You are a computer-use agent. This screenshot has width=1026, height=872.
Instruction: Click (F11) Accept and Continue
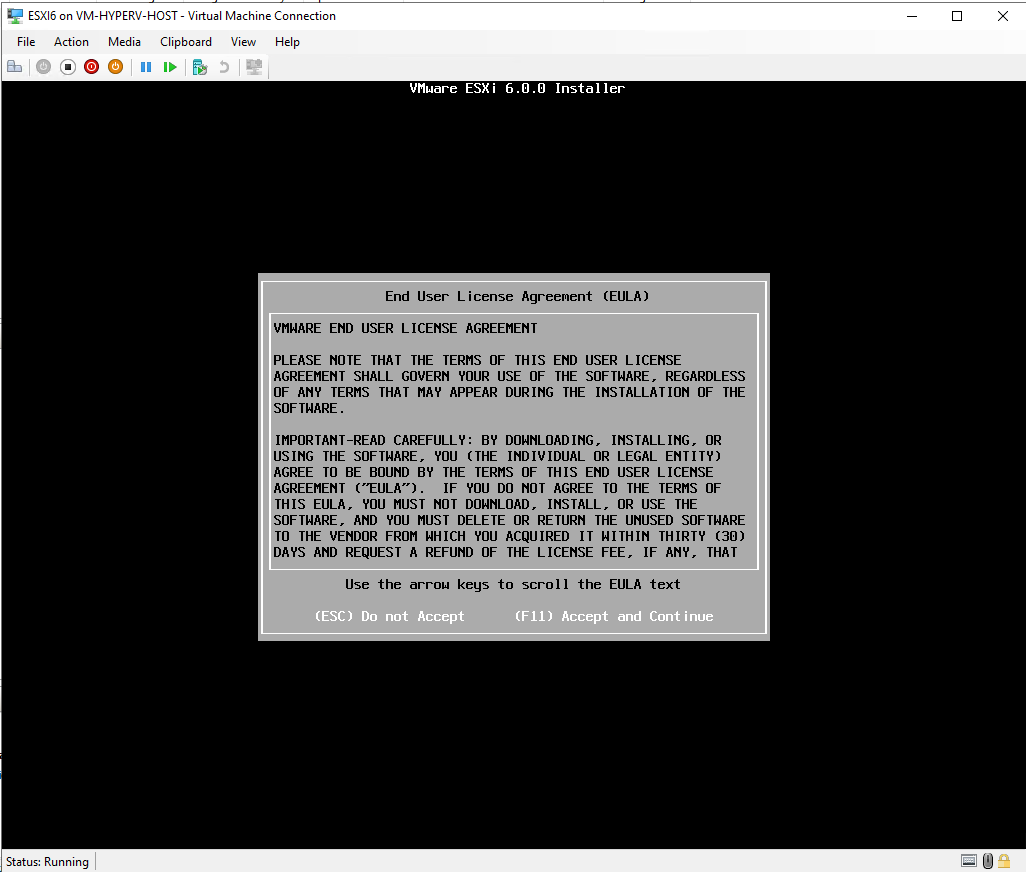click(614, 616)
